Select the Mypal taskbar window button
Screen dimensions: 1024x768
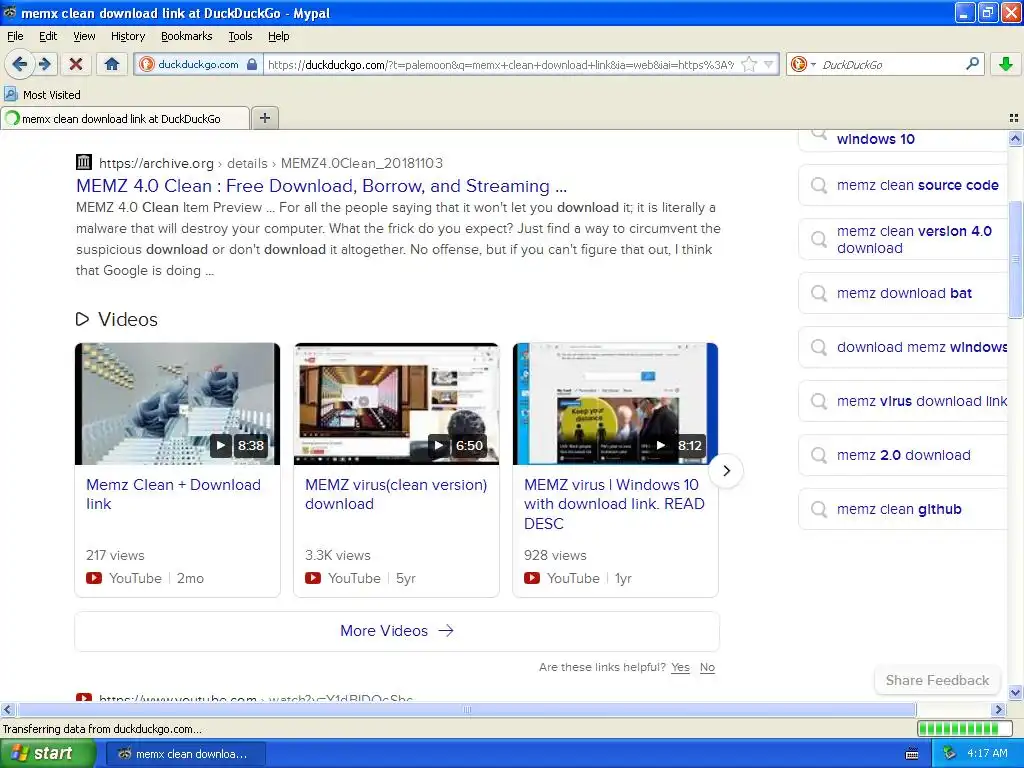186,754
